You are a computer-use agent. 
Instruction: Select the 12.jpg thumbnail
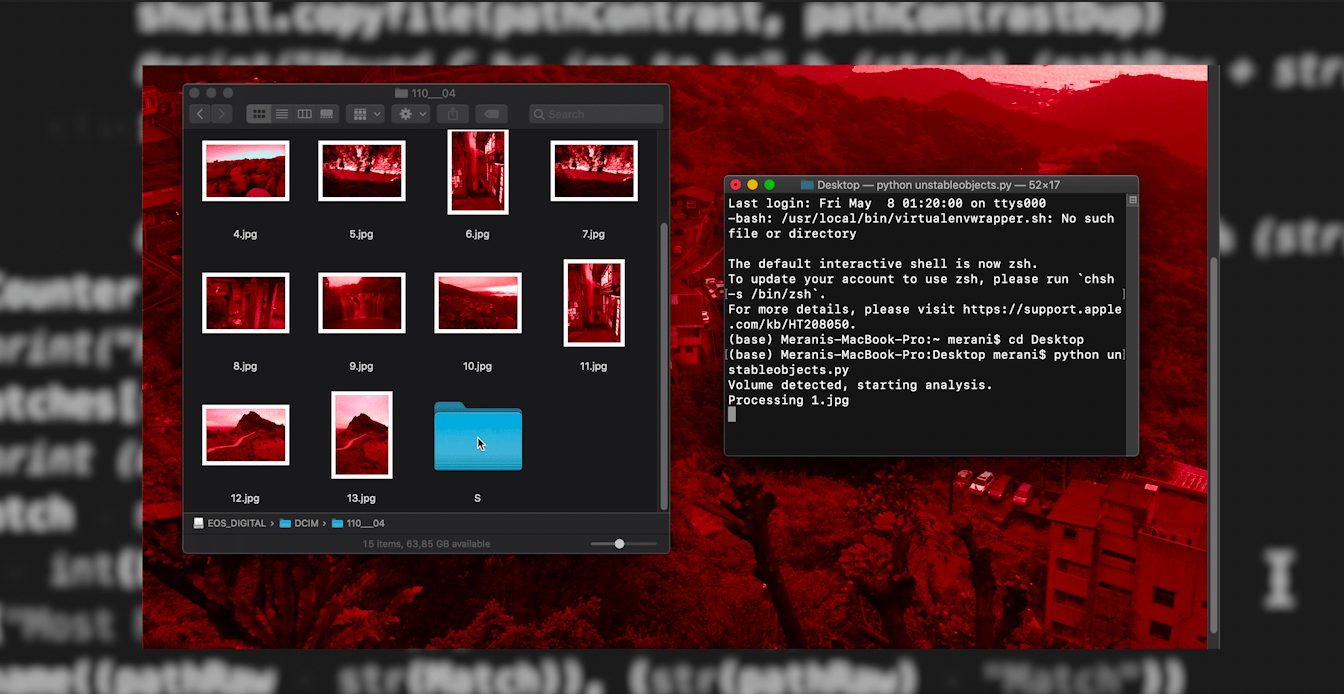[x=245, y=435]
